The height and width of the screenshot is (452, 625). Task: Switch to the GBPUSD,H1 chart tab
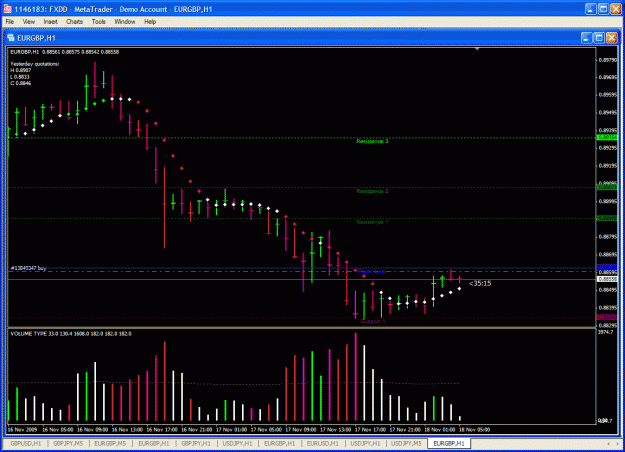(26, 443)
